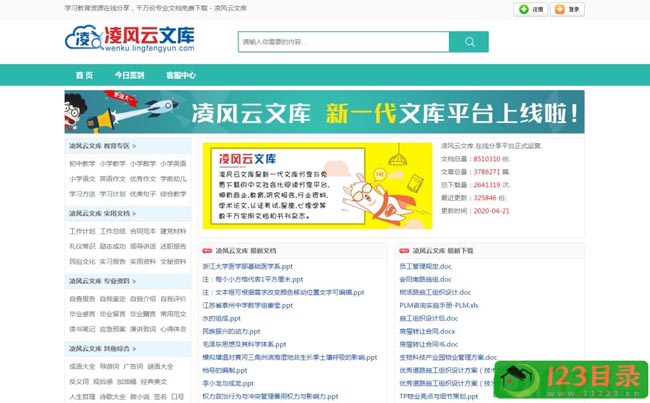The image size is (650, 403).
Task: Click the green register (注册) button
Action: click(531, 9)
